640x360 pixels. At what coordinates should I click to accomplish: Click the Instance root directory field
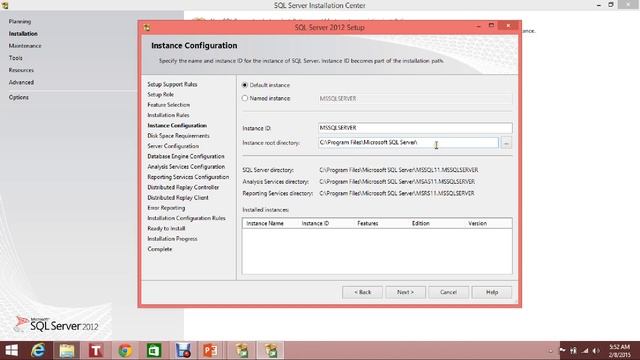408,142
